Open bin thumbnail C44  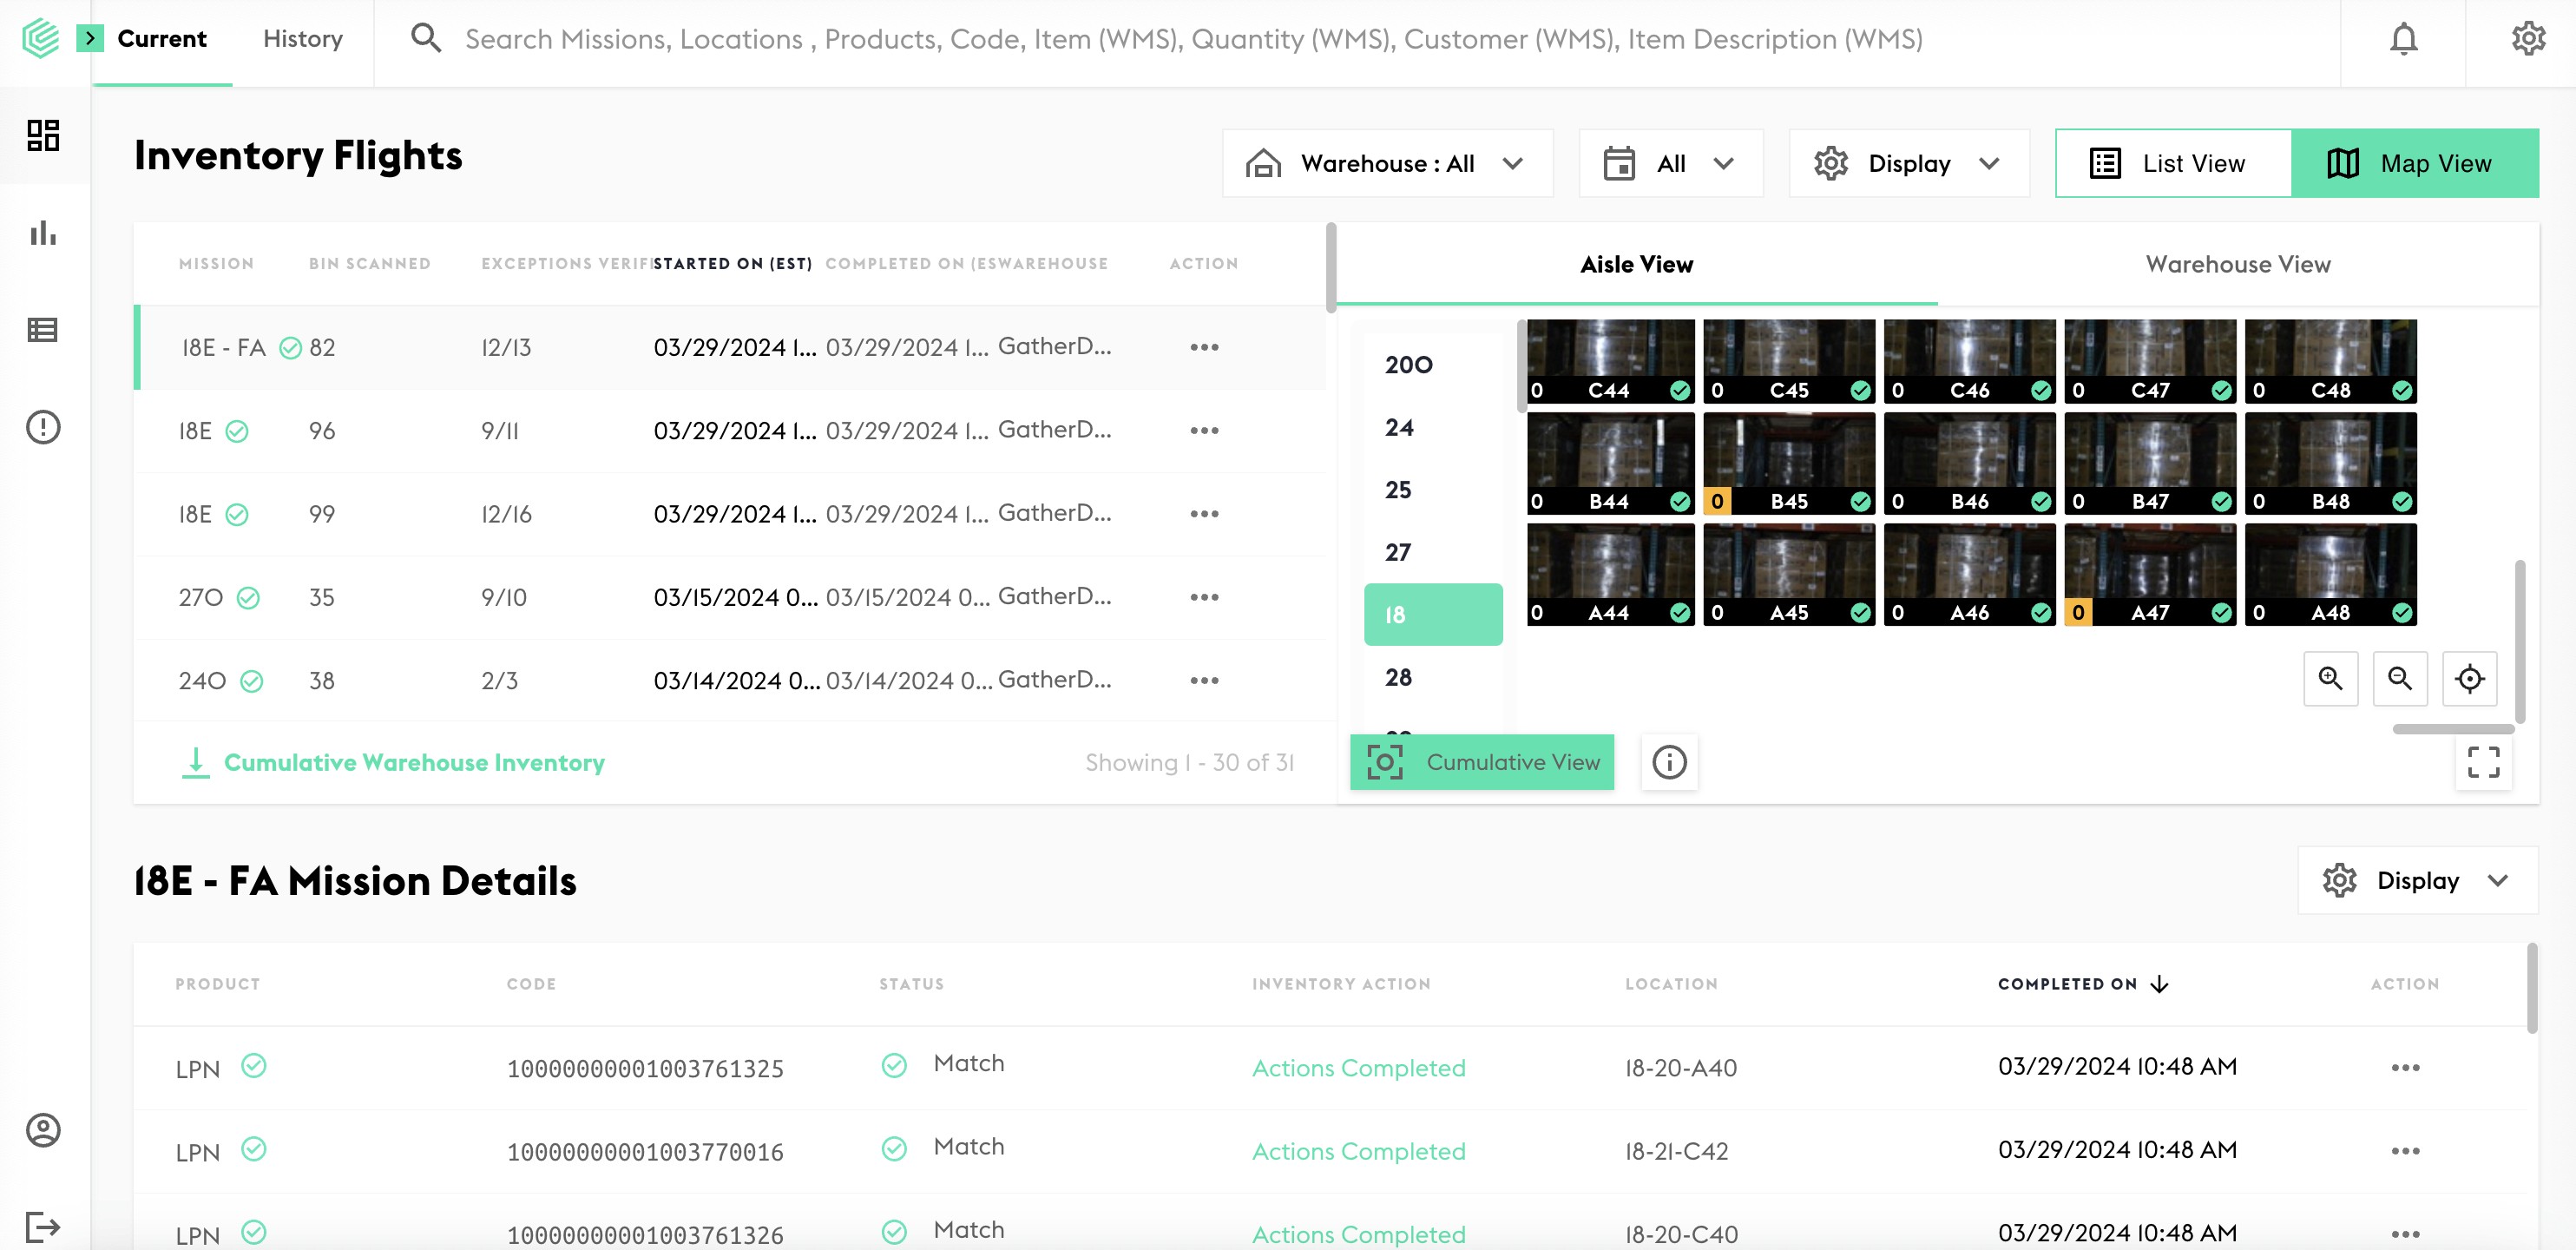tap(1610, 361)
